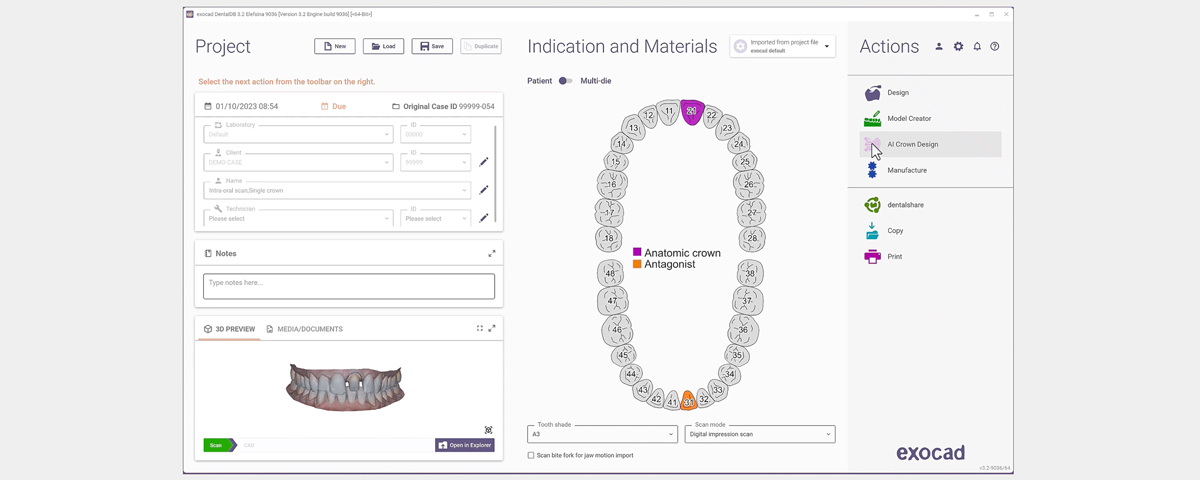Edit Name with pencil icon
The height and width of the screenshot is (480, 1200).
tap(484, 190)
